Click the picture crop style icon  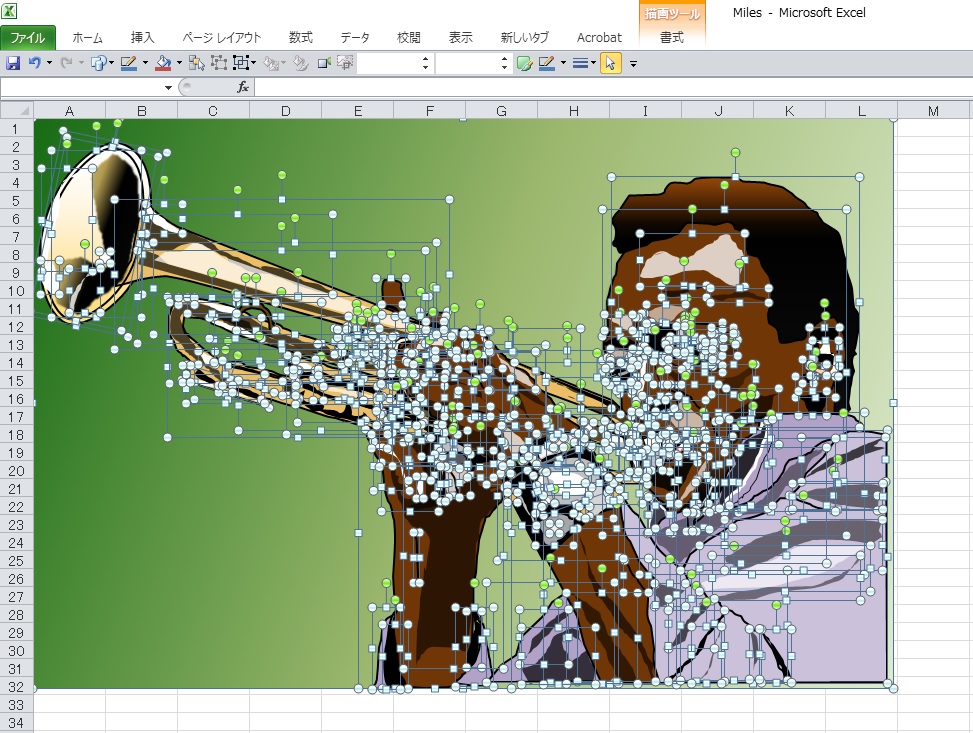click(345, 63)
